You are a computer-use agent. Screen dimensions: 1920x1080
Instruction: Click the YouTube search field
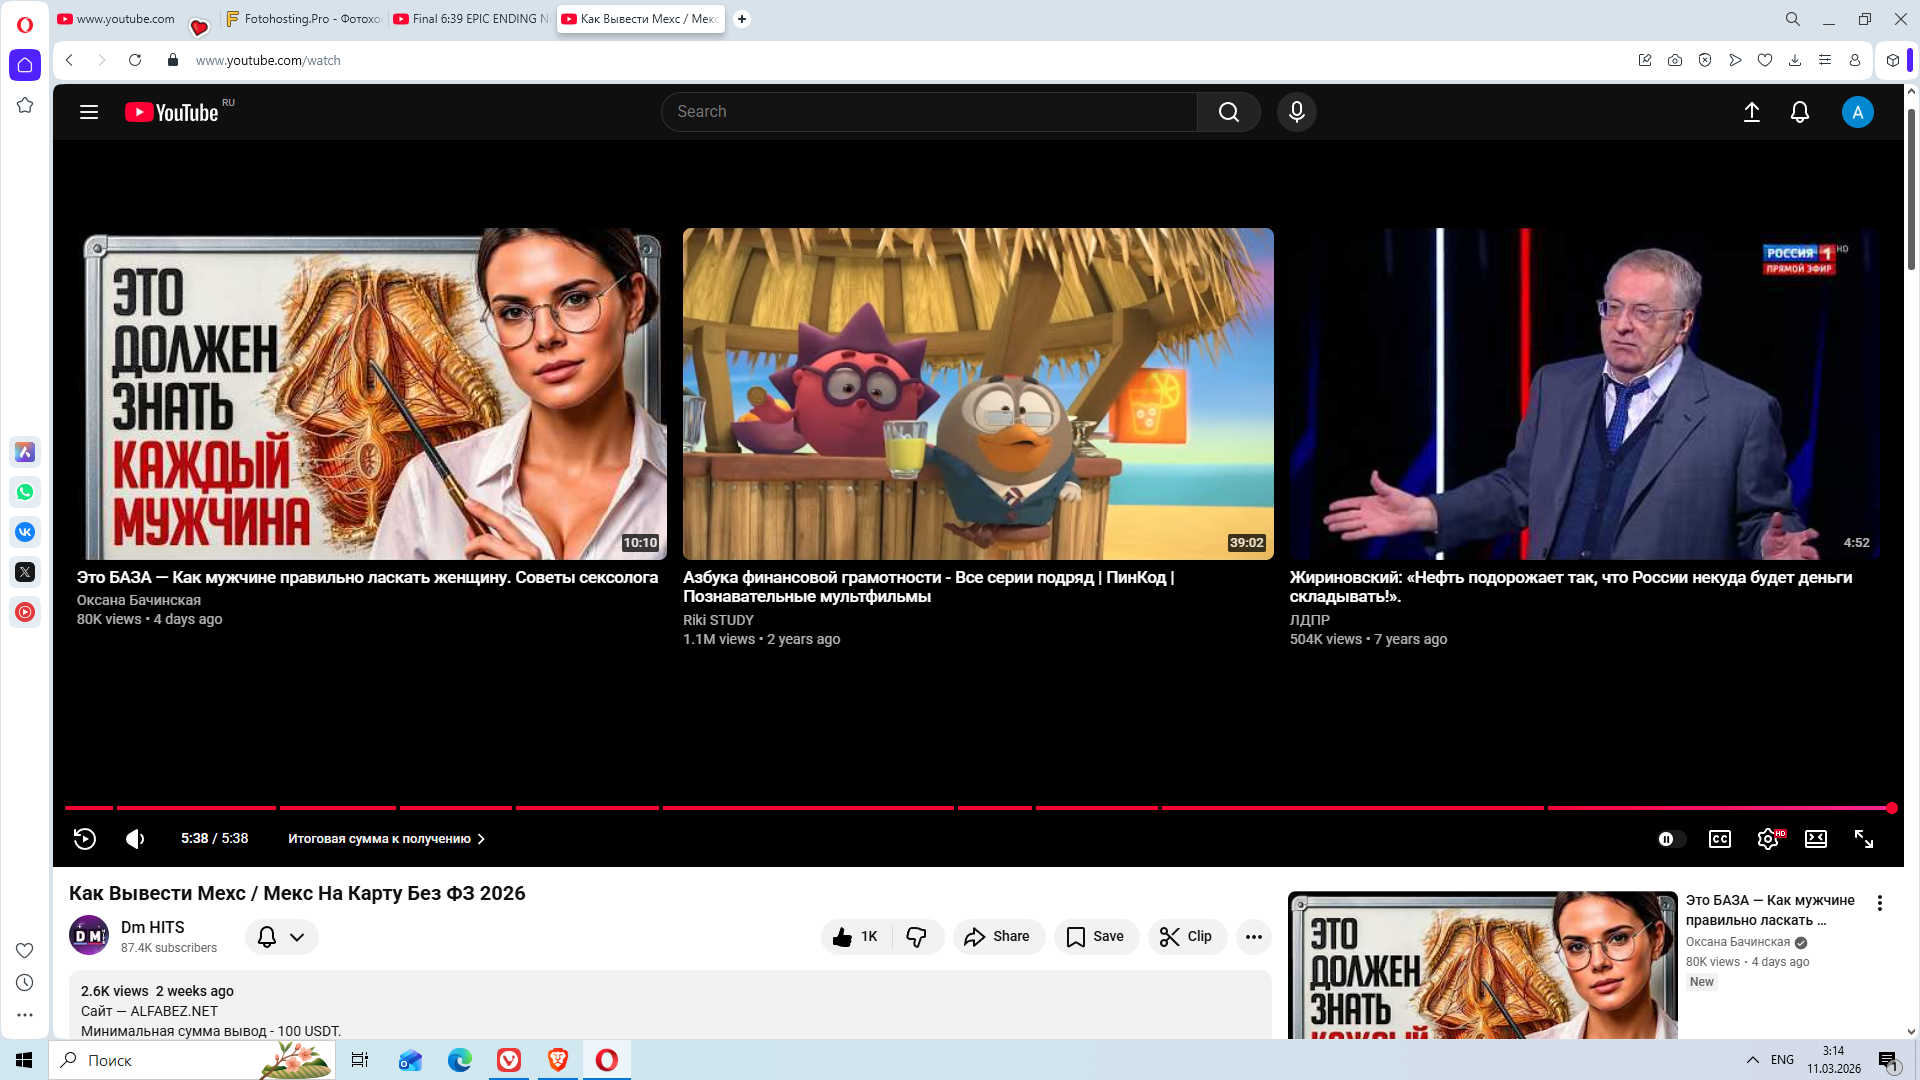click(x=930, y=112)
